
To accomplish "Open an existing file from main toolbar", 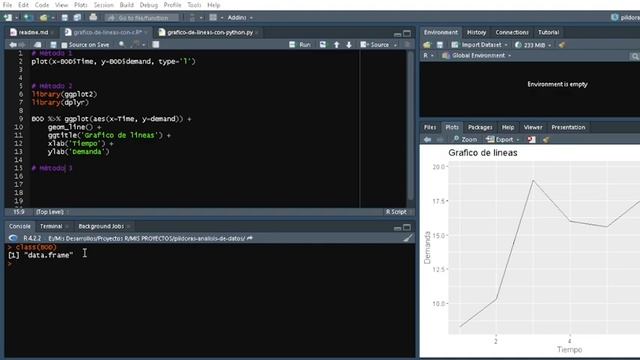I will [44, 18].
